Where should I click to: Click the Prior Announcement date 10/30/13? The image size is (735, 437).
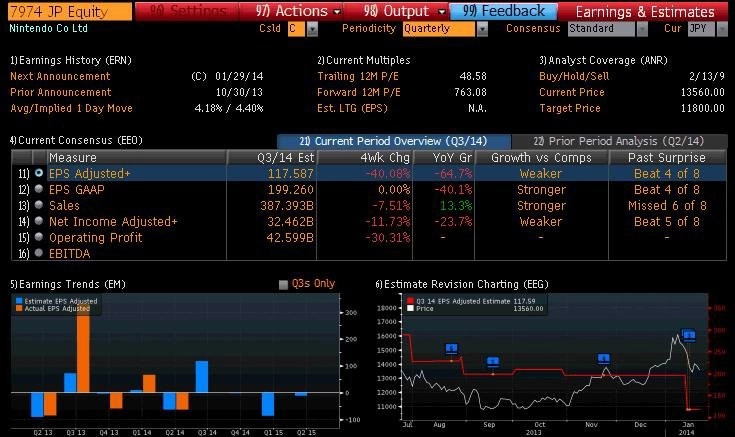pyautogui.click(x=240, y=92)
